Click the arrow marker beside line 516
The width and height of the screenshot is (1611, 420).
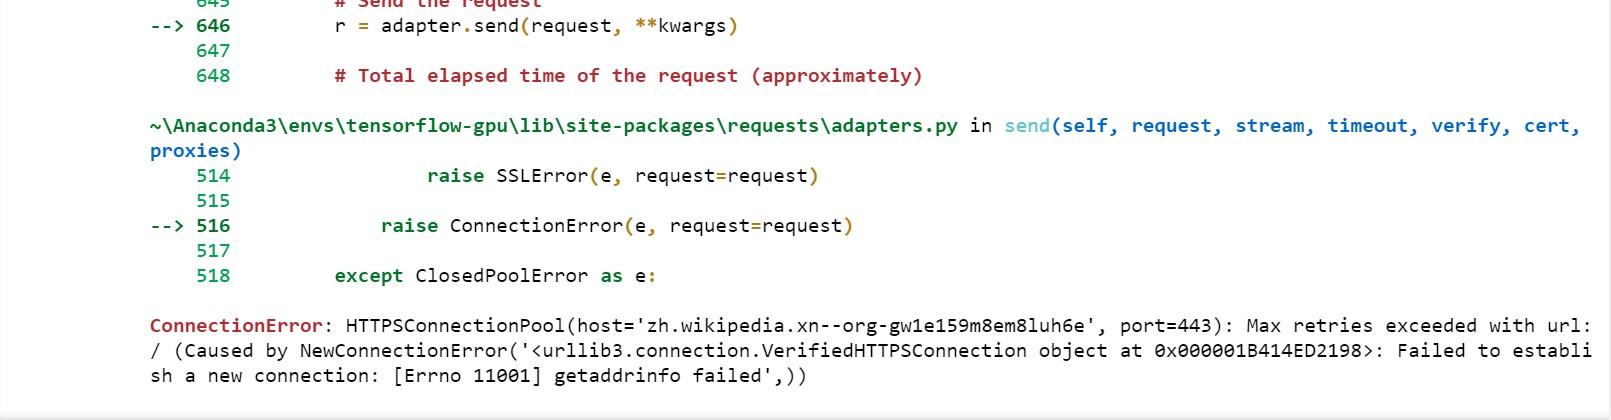point(167,226)
